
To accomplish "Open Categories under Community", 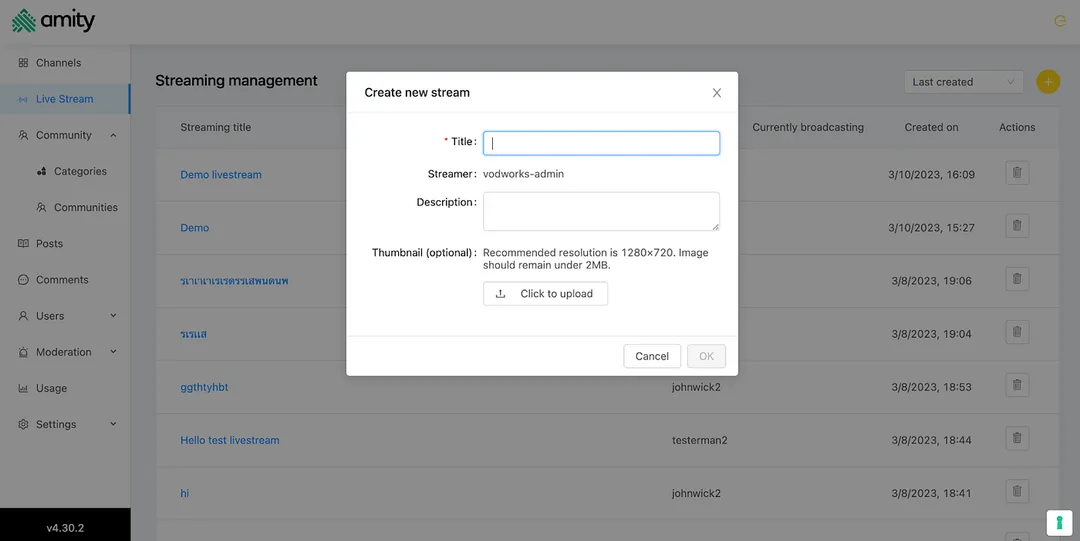I will 80,172.
